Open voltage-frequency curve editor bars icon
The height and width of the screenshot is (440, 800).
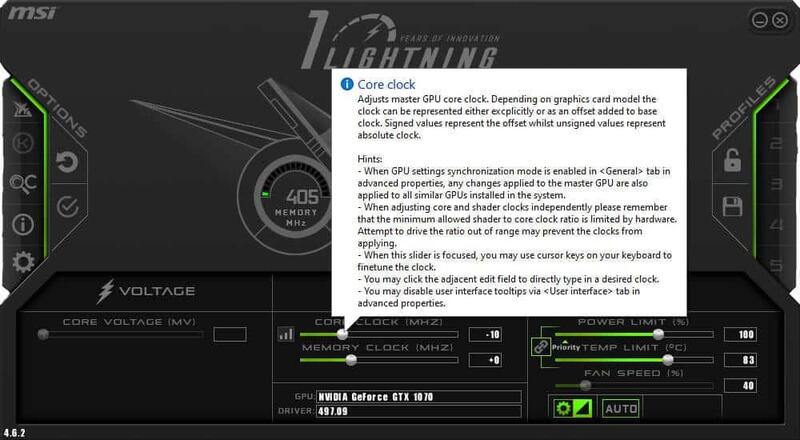click(x=286, y=334)
